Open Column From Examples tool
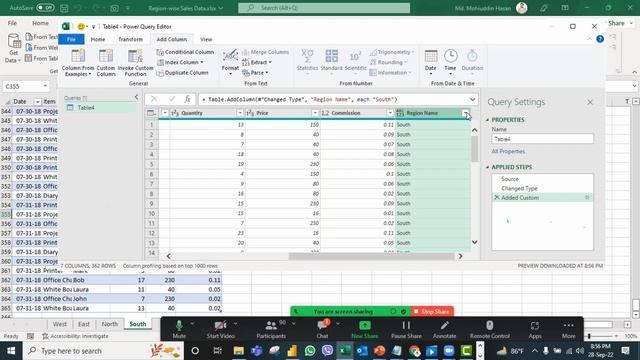 tap(78, 62)
